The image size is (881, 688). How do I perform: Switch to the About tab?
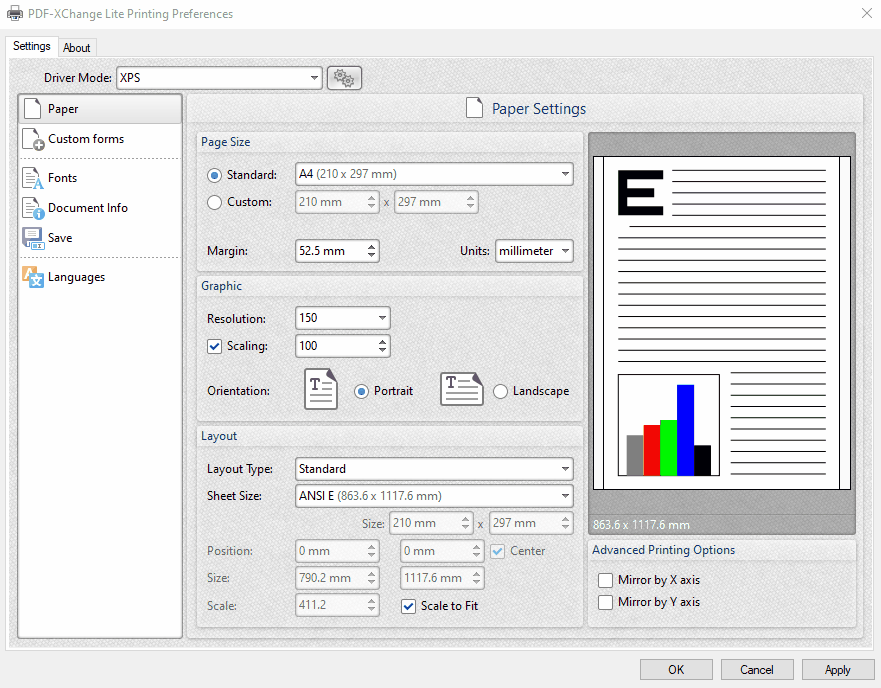(77, 47)
